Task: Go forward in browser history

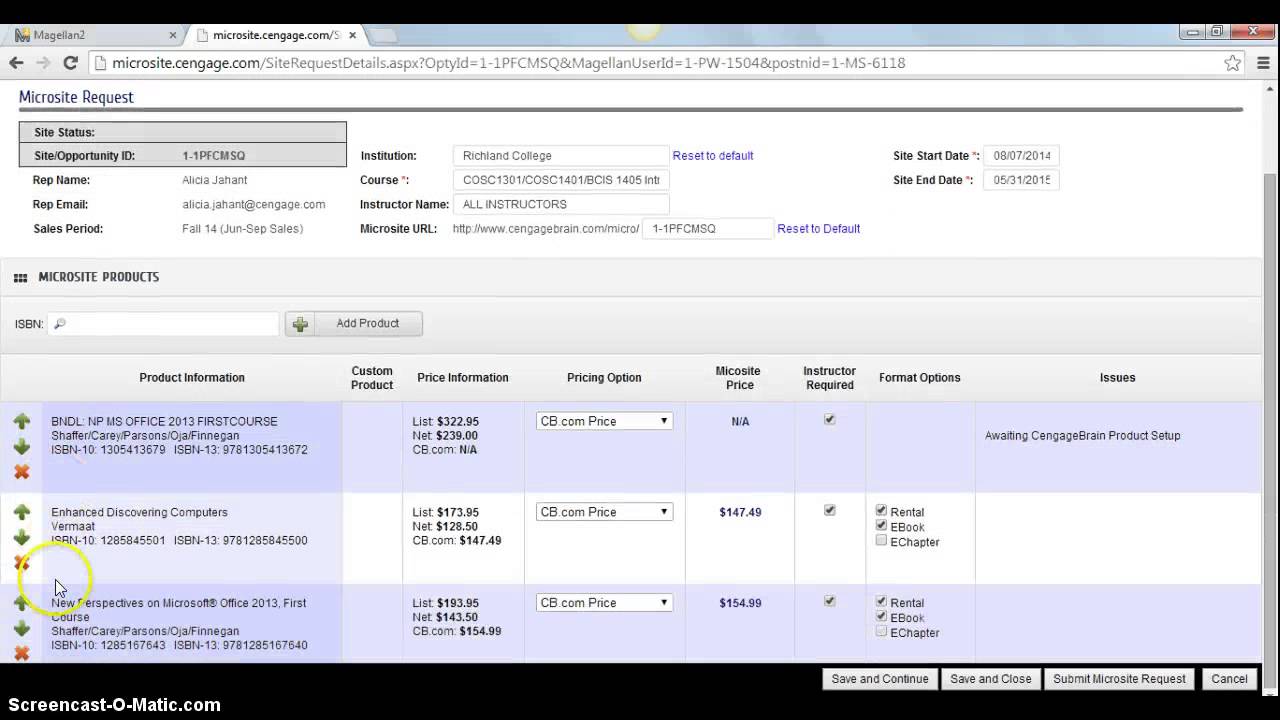Action: (x=43, y=63)
